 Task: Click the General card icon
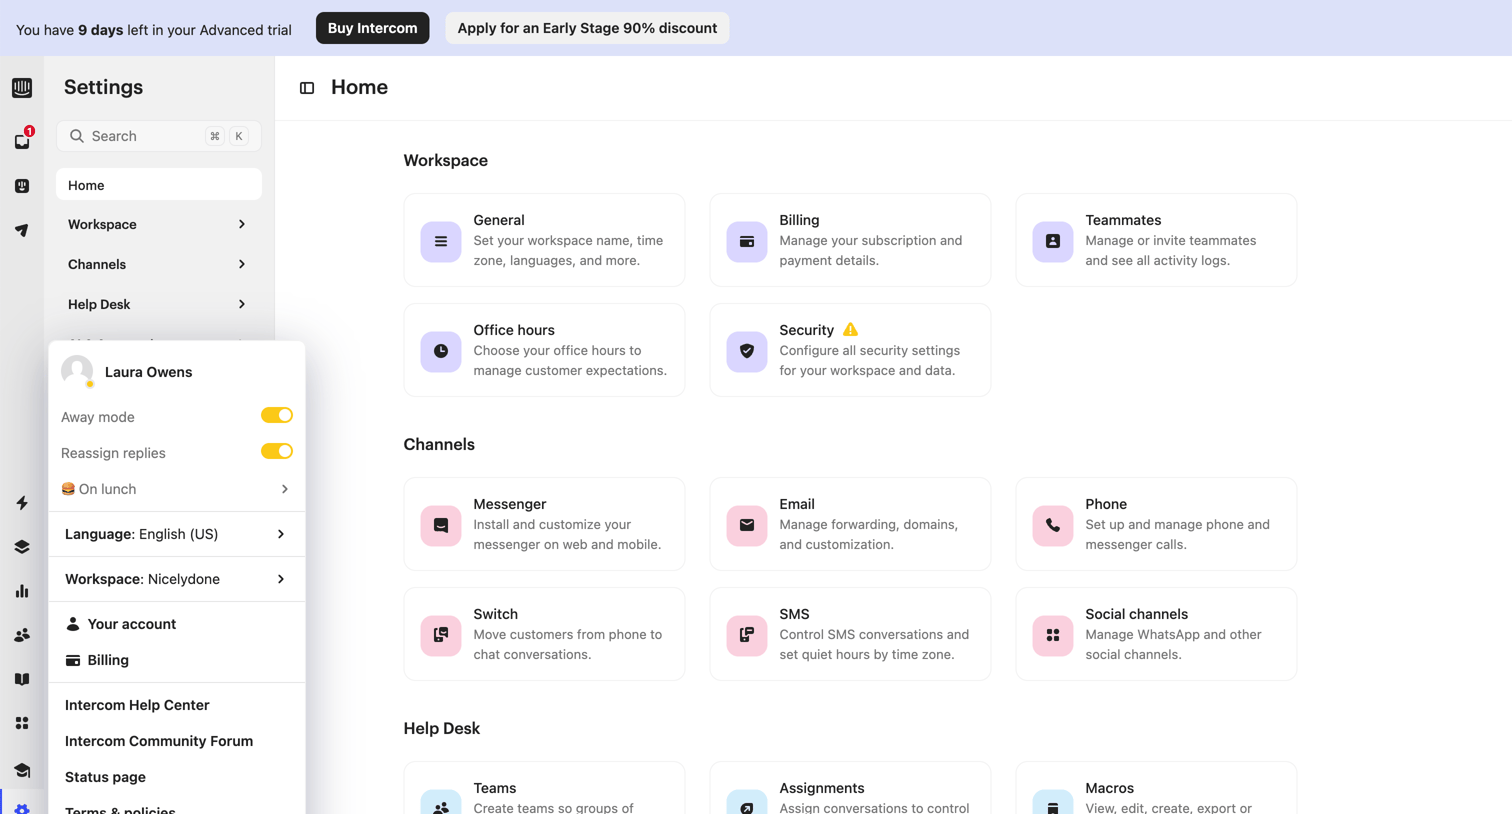pos(441,241)
